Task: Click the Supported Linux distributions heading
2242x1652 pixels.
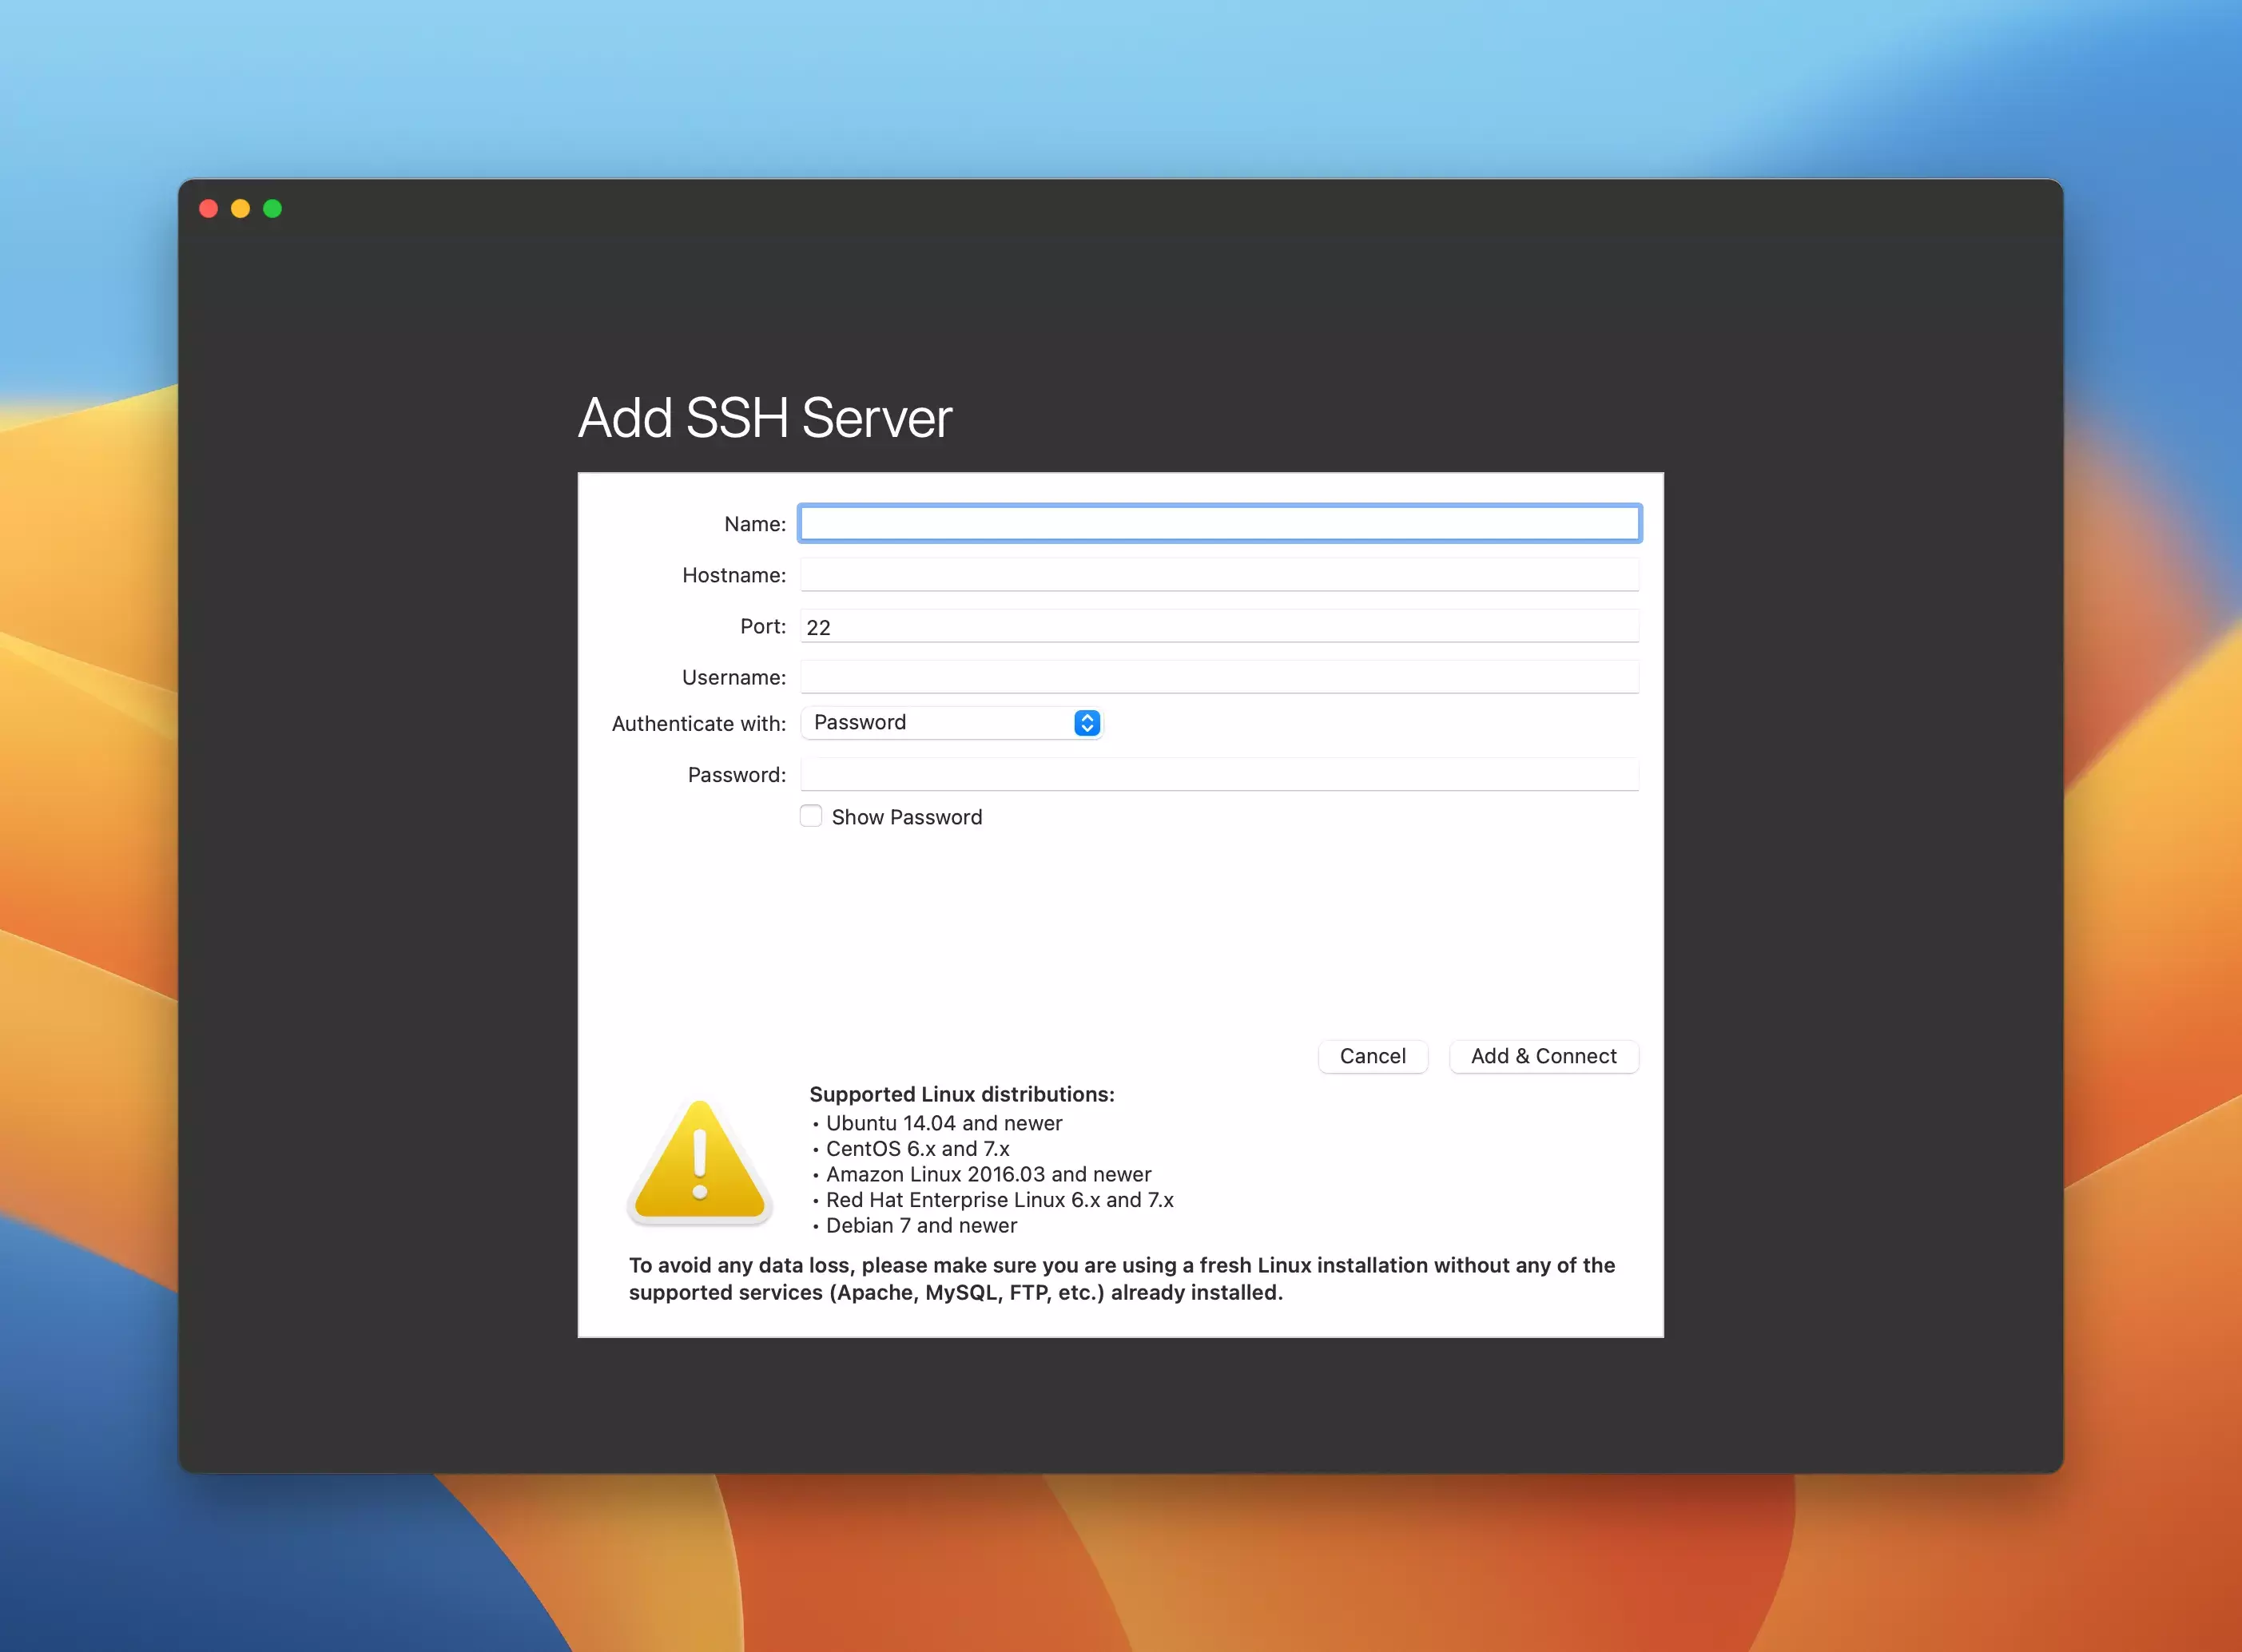Action: pyautogui.click(x=961, y=1094)
